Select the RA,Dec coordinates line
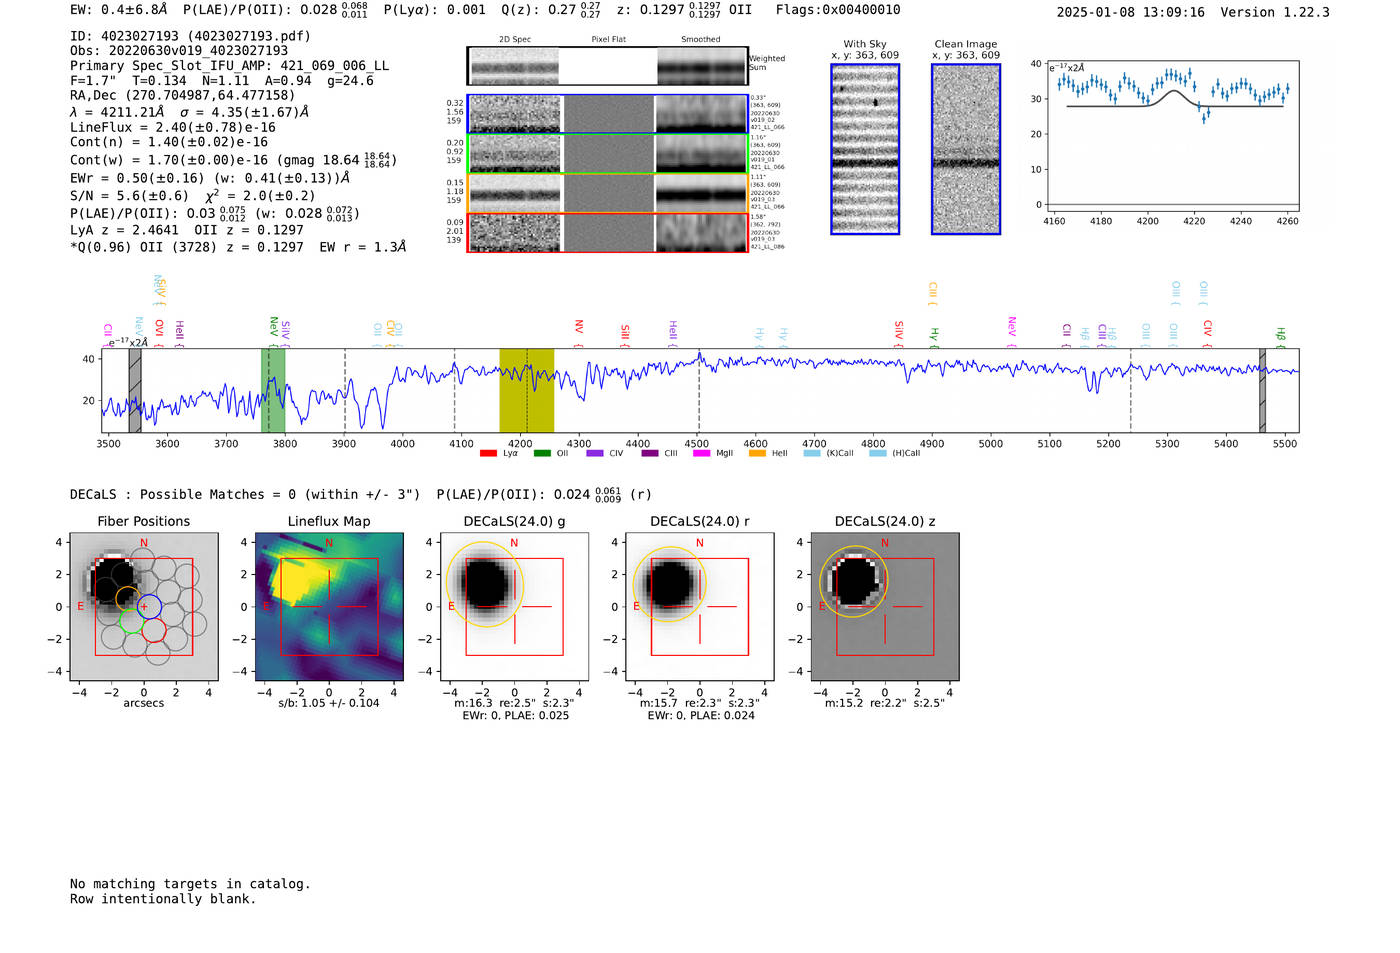This screenshot has width=1400, height=953. [x=182, y=96]
